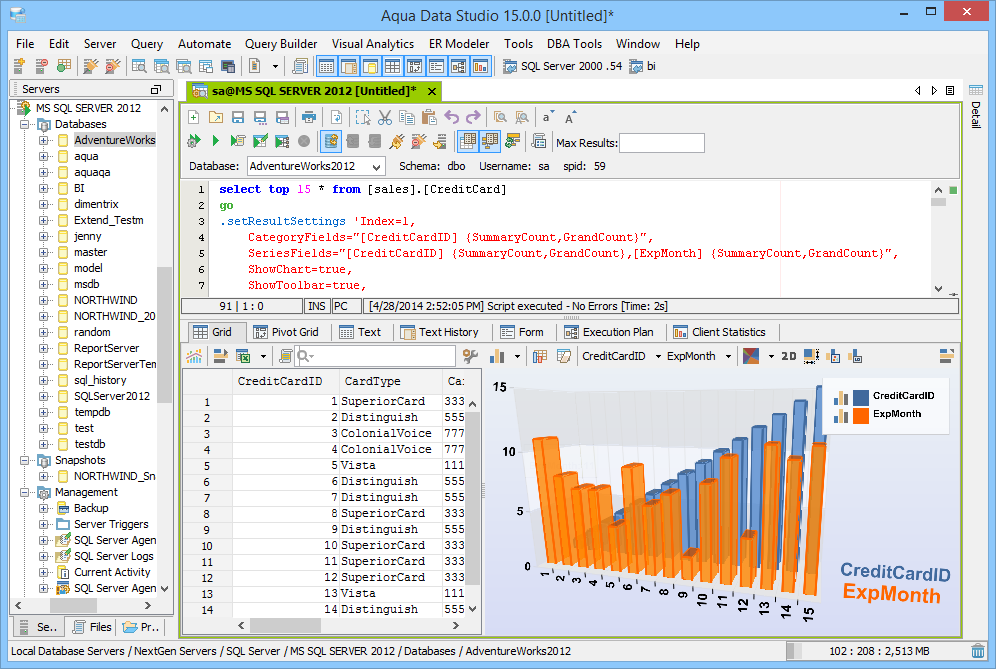Click the Paste clipboard icon

[x=429, y=118]
